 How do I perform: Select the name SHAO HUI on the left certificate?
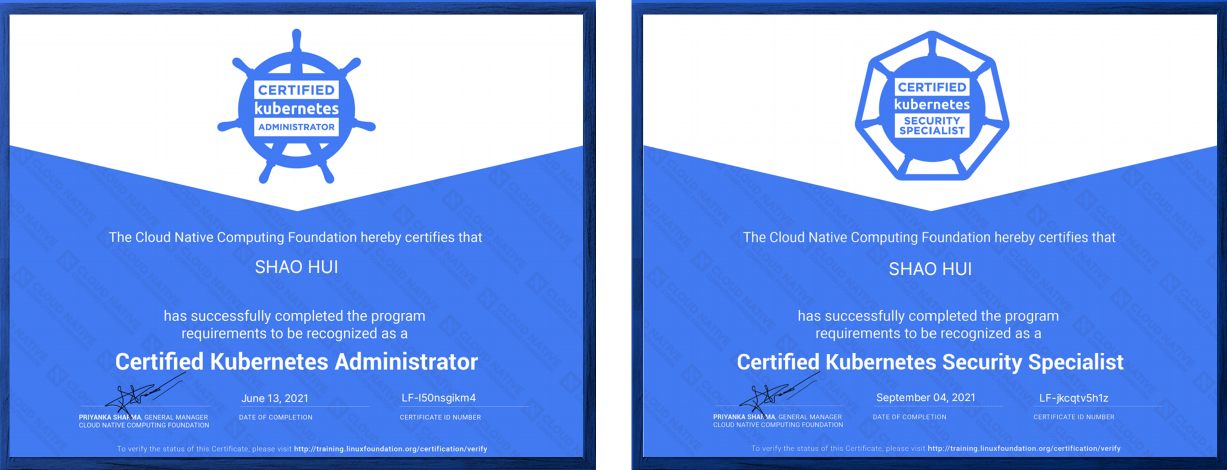(296, 269)
